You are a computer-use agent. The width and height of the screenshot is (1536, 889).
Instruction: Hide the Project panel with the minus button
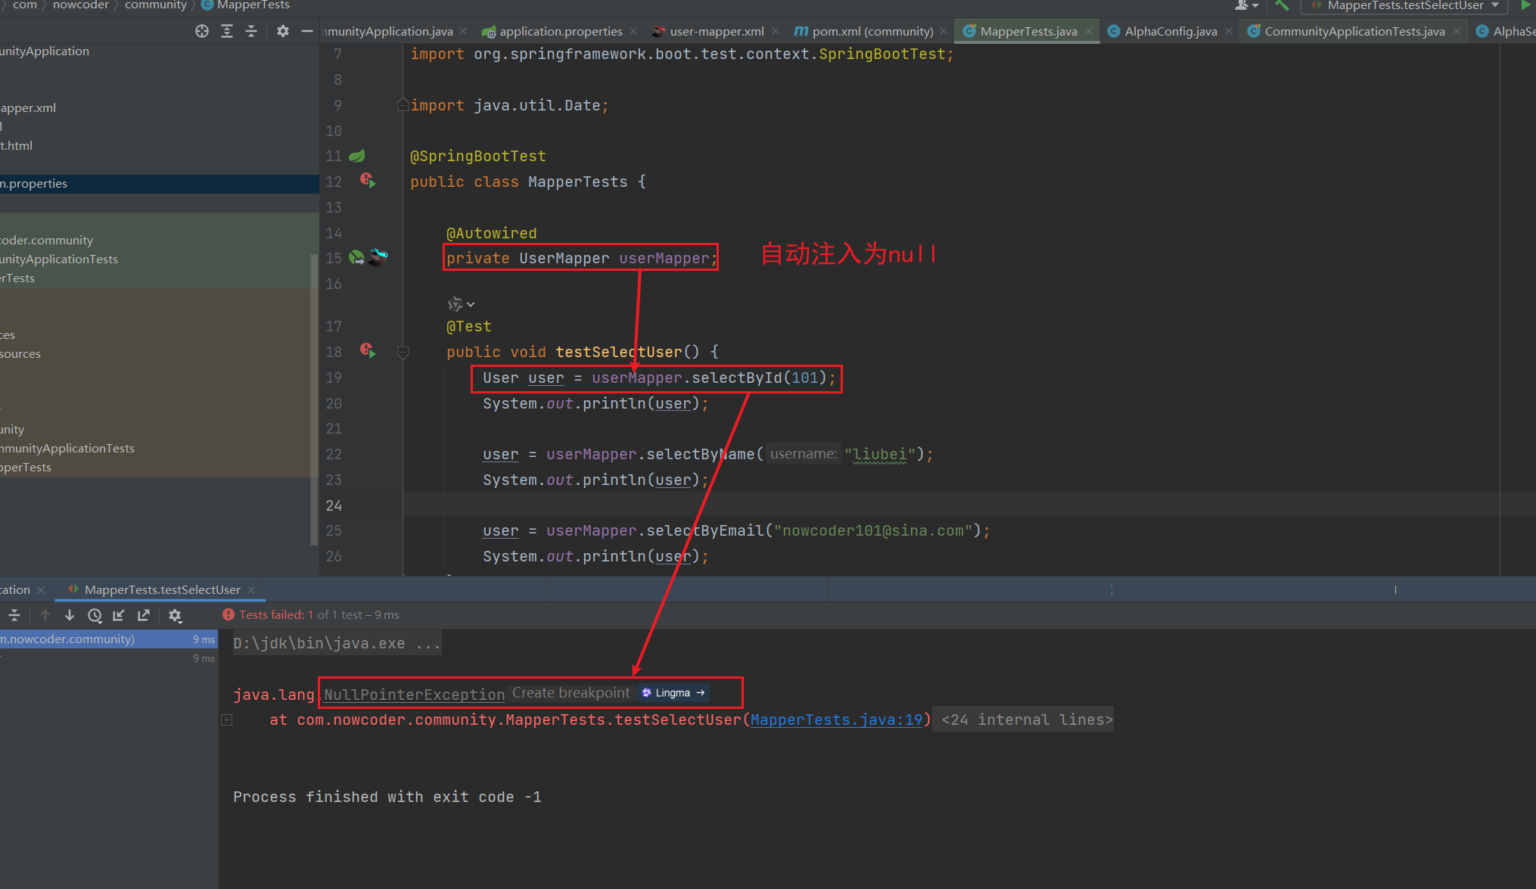pos(307,31)
